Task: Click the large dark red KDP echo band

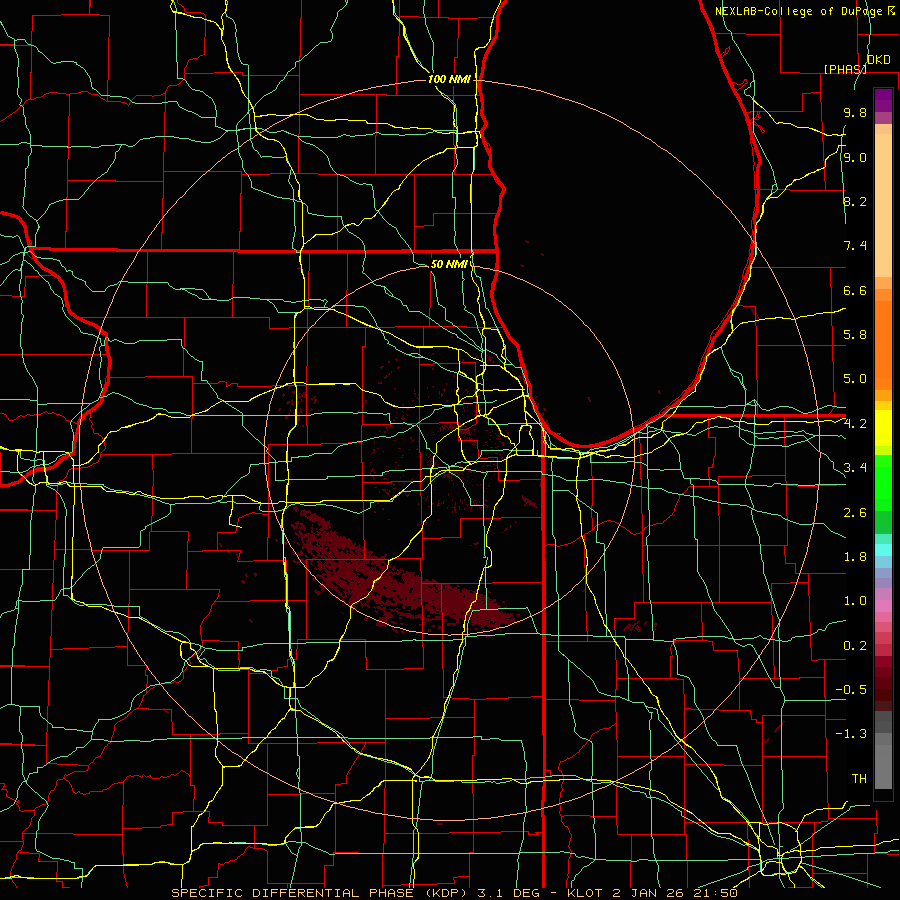Action: click(x=402, y=583)
